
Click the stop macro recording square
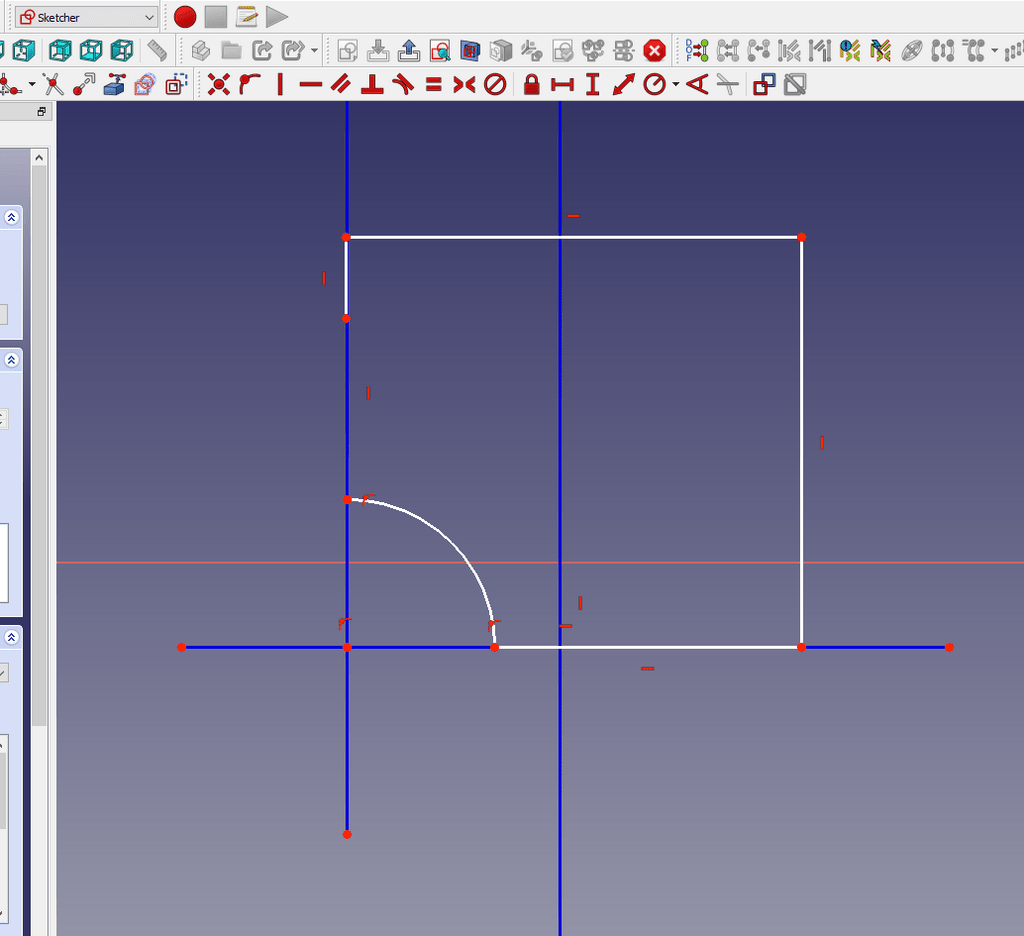(216, 17)
